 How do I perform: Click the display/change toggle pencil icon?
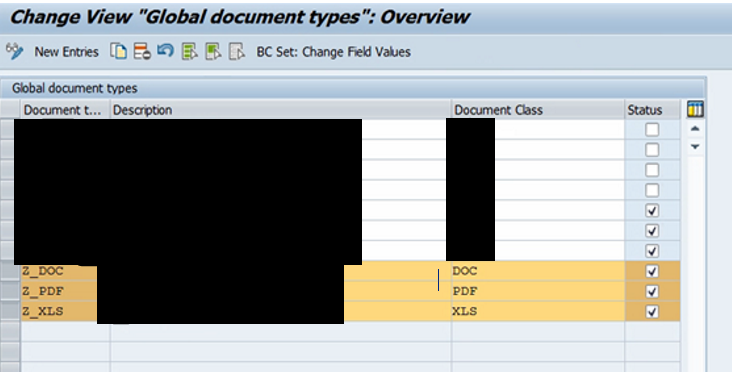point(14,51)
